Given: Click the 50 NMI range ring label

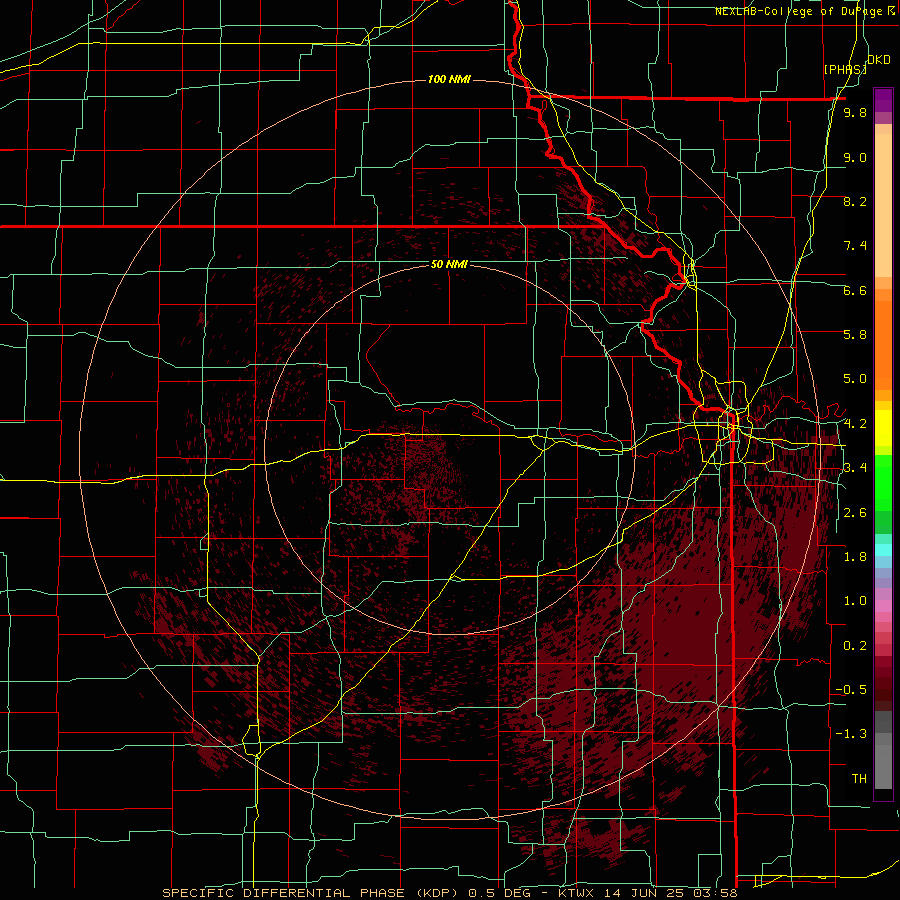Looking at the screenshot, I should tap(449, 264).
